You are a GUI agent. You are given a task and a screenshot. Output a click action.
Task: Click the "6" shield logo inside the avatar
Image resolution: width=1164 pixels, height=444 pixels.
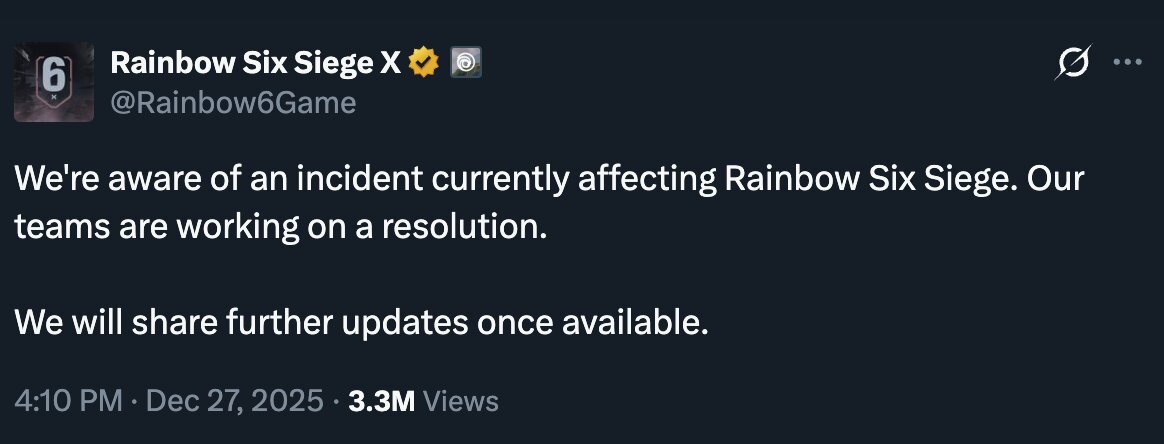tap(53, 78)
